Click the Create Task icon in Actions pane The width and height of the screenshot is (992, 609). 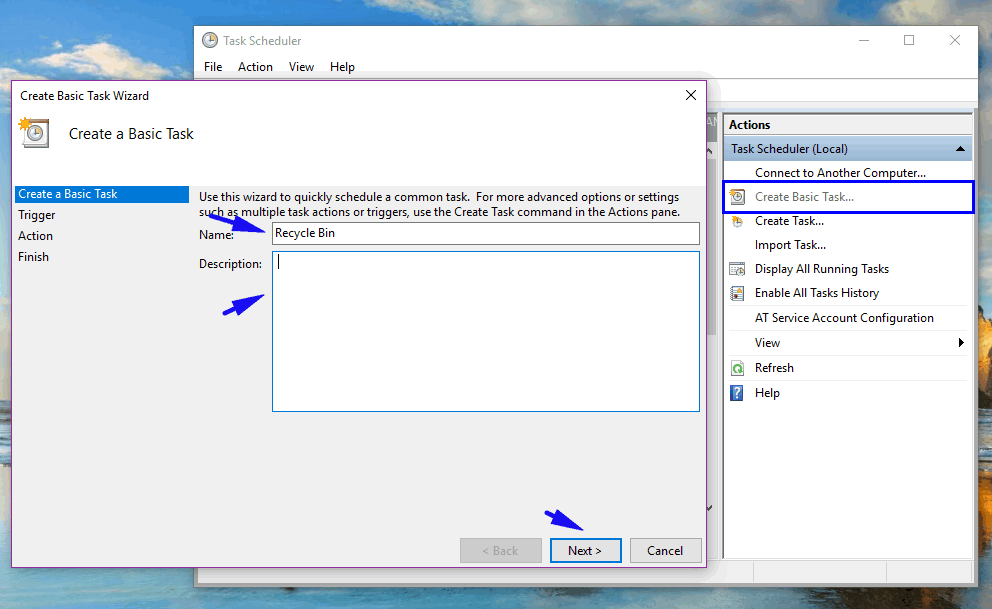pyautogui.click(x=737, y=221)
